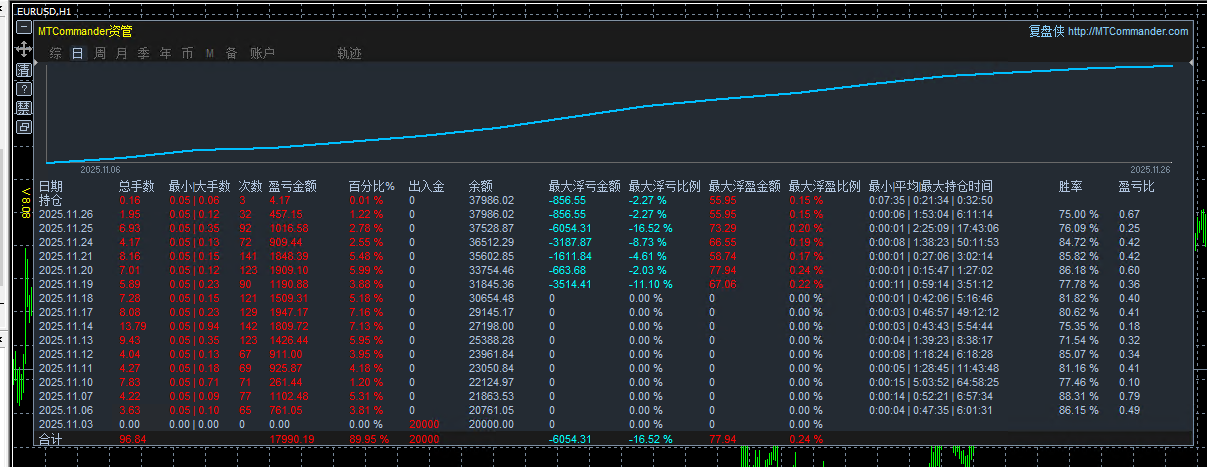Select the 2025.11.19 date row
1207x467 pixels.
pos(66,284)
